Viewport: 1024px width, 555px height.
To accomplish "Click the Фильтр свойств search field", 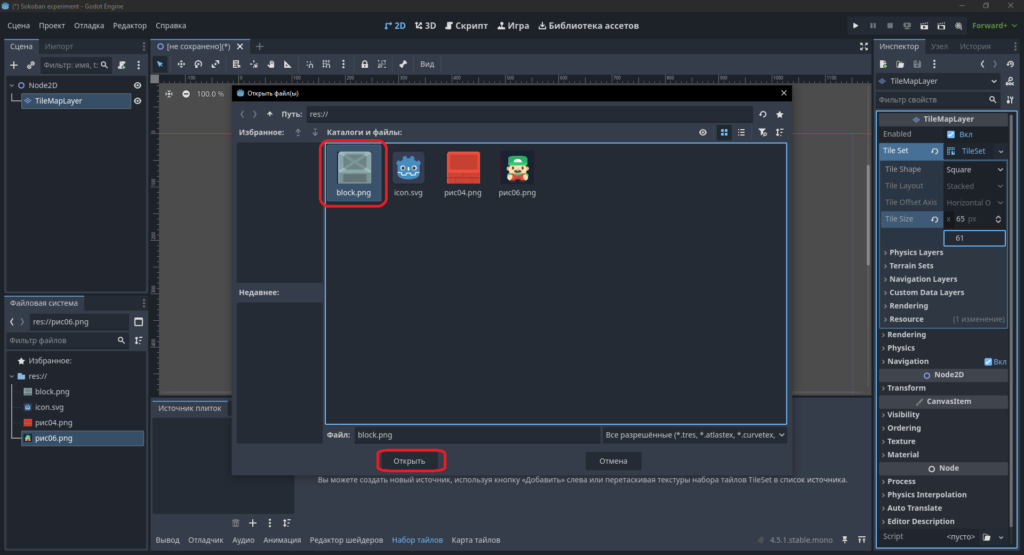I will coord(937,100).
